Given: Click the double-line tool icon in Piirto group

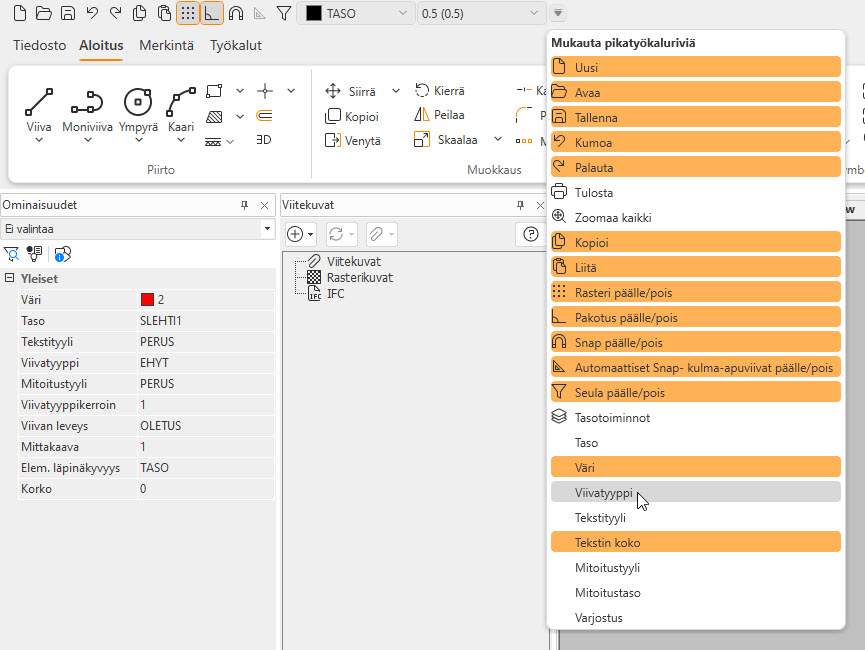Looking at the screenshot, I should click(265, 116).
